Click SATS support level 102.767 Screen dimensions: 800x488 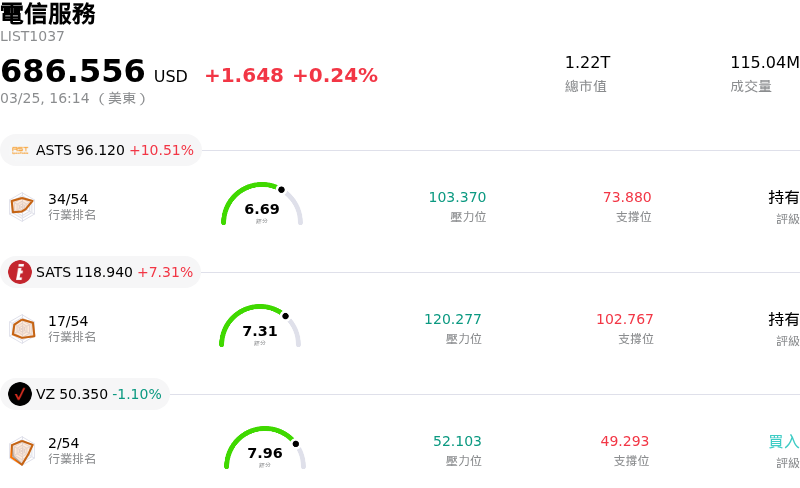point(625,319)
